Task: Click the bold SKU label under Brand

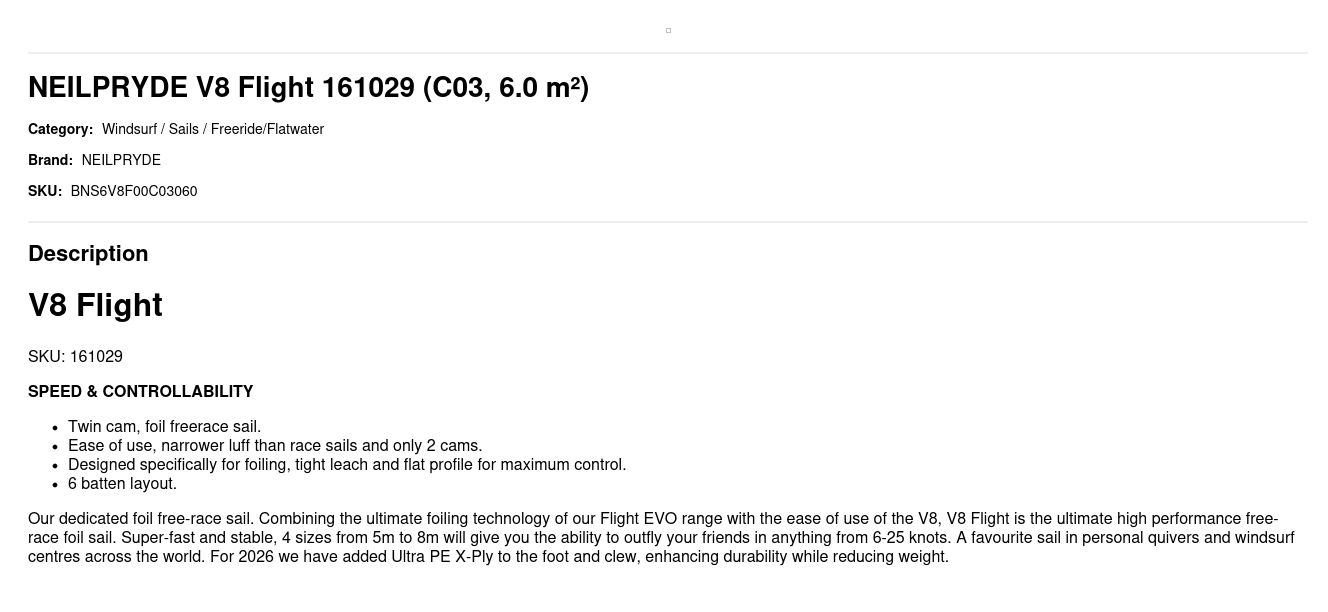Action: 45,191
